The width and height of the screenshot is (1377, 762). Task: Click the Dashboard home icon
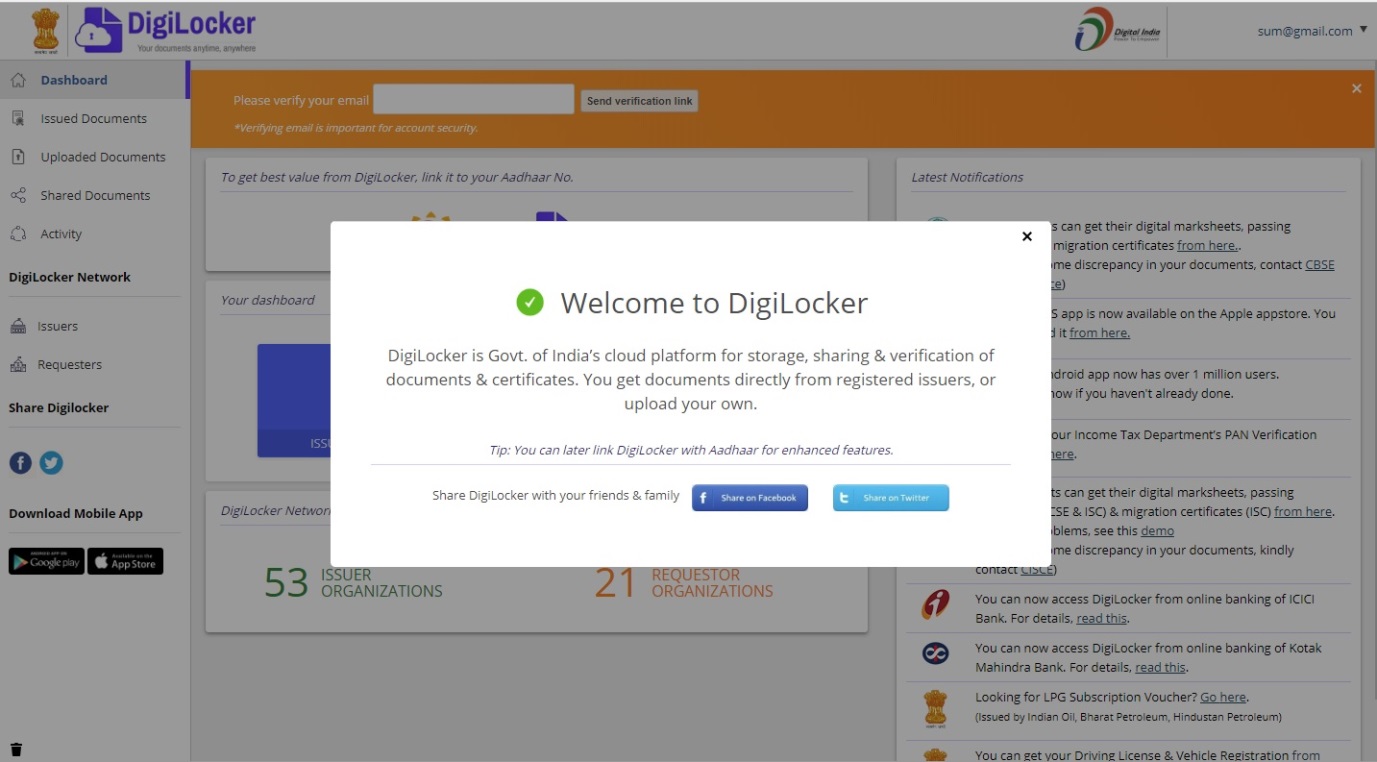coord(18,80)
